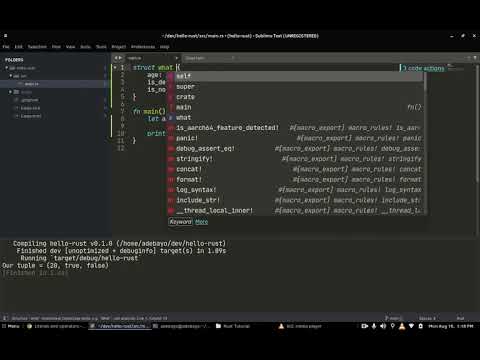Click the microphone tray icon
Screen dimensions: 480x360
click(374, 326)
